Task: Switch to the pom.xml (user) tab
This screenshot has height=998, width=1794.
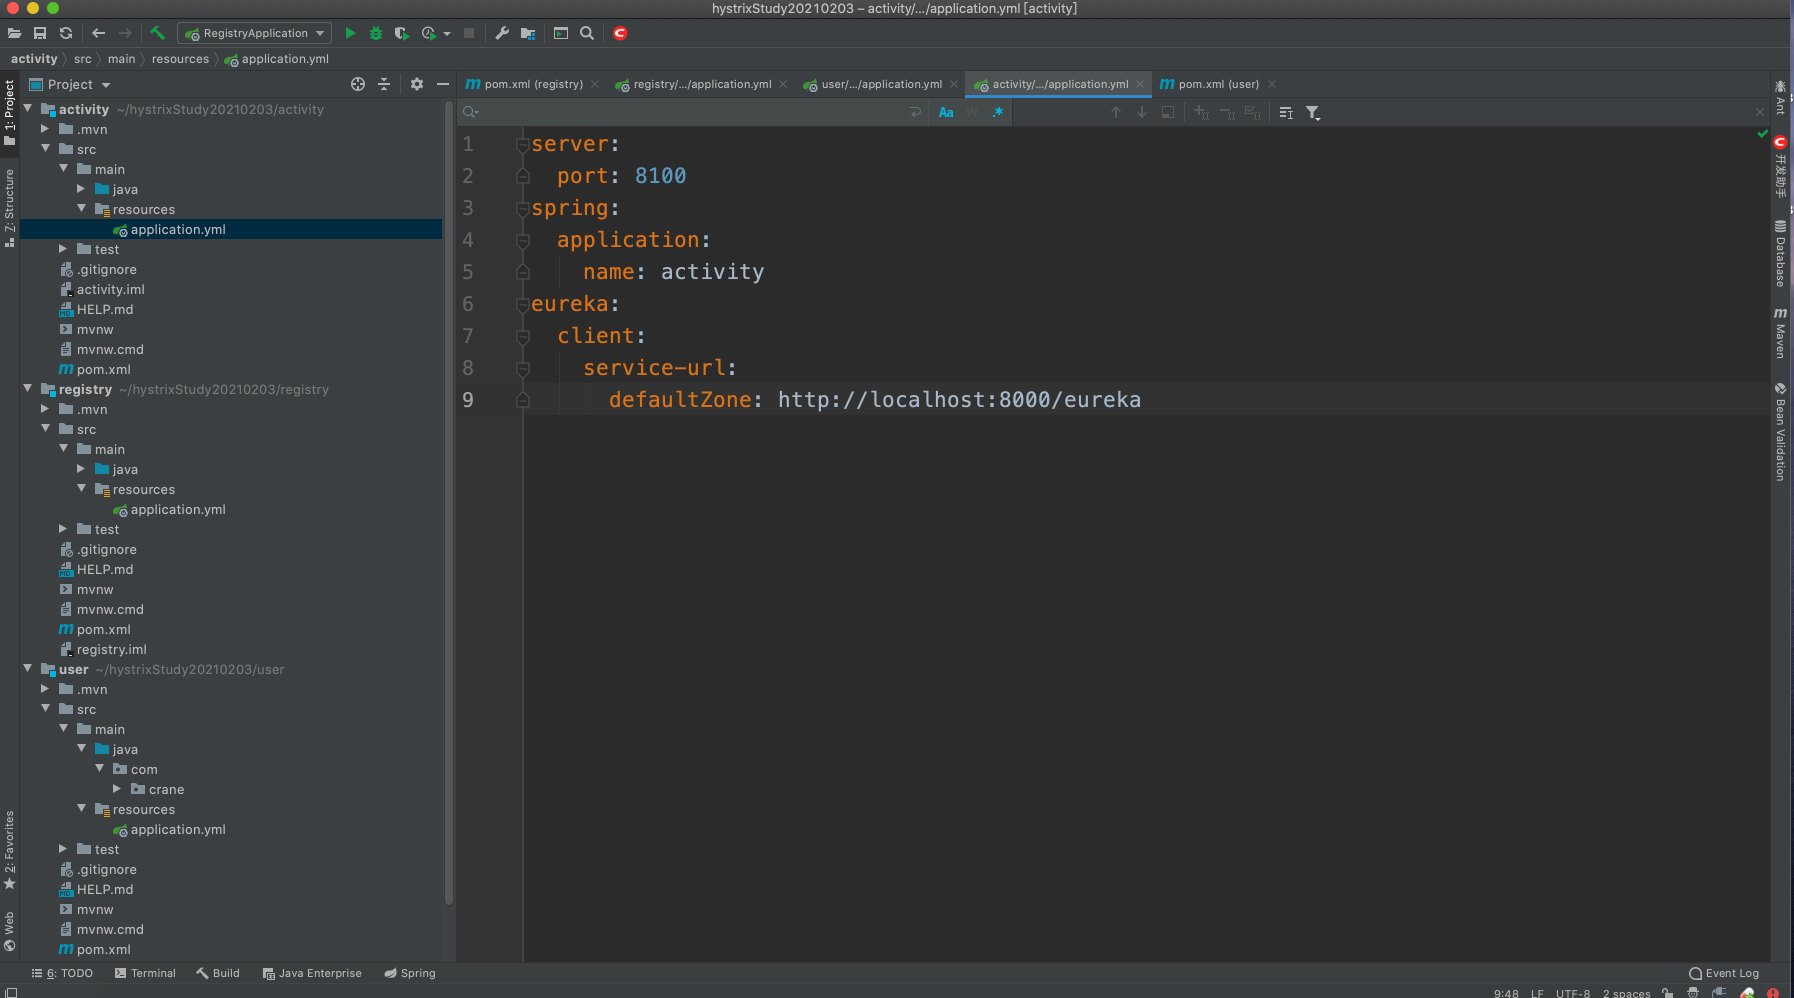Action: tap(1217, 84)
